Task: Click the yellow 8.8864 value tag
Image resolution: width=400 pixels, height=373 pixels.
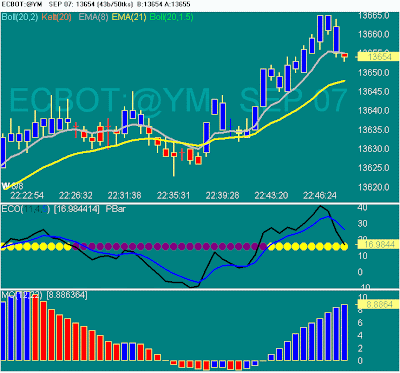Action: click(378, 304)
